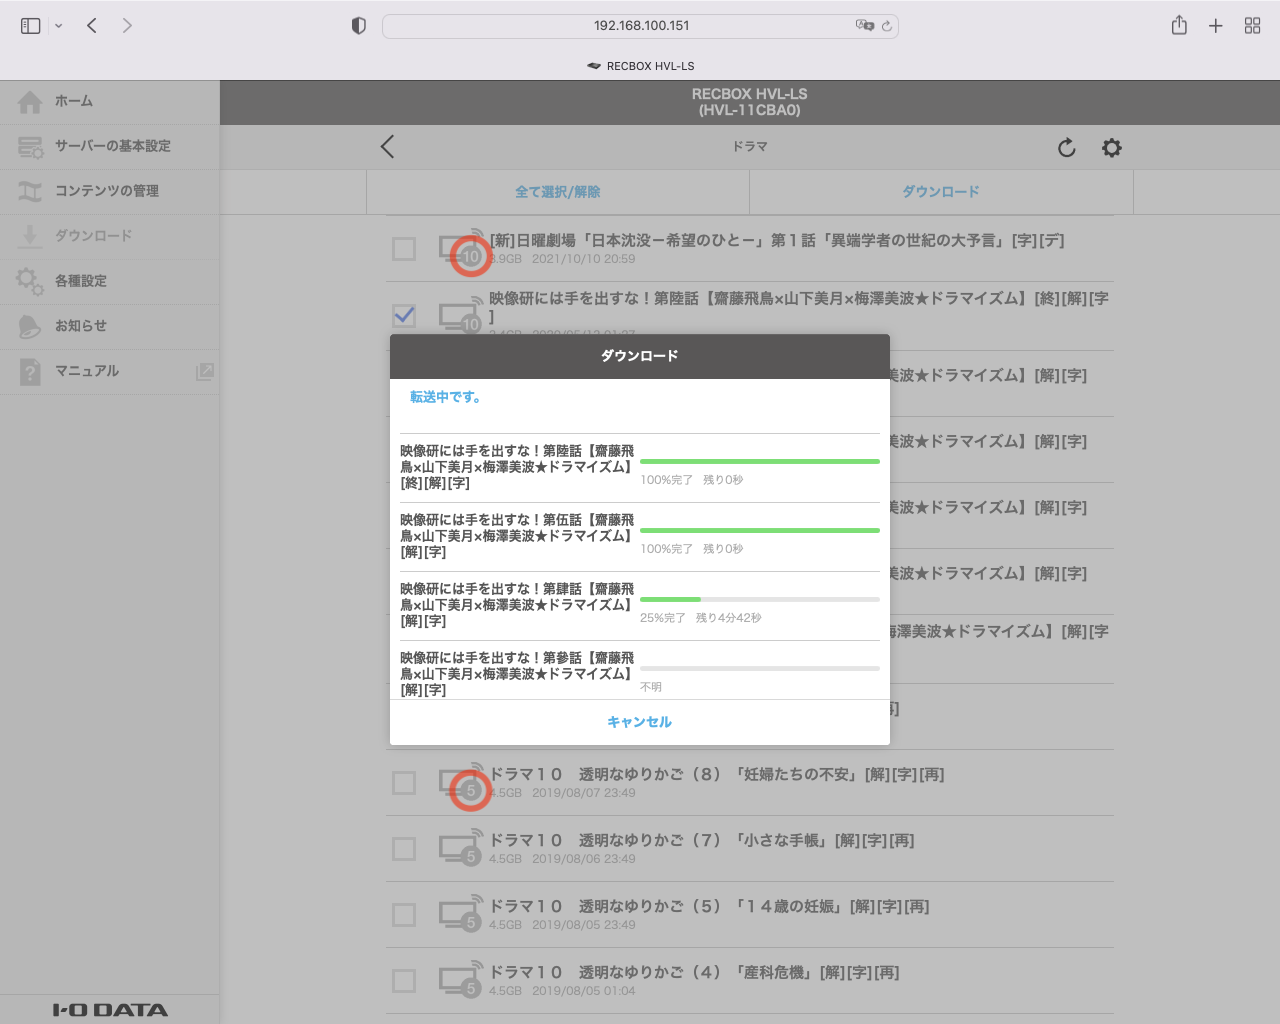This screenshot has height=1024, width=1280.
Task: Click Safari back button
Action: 92,26
